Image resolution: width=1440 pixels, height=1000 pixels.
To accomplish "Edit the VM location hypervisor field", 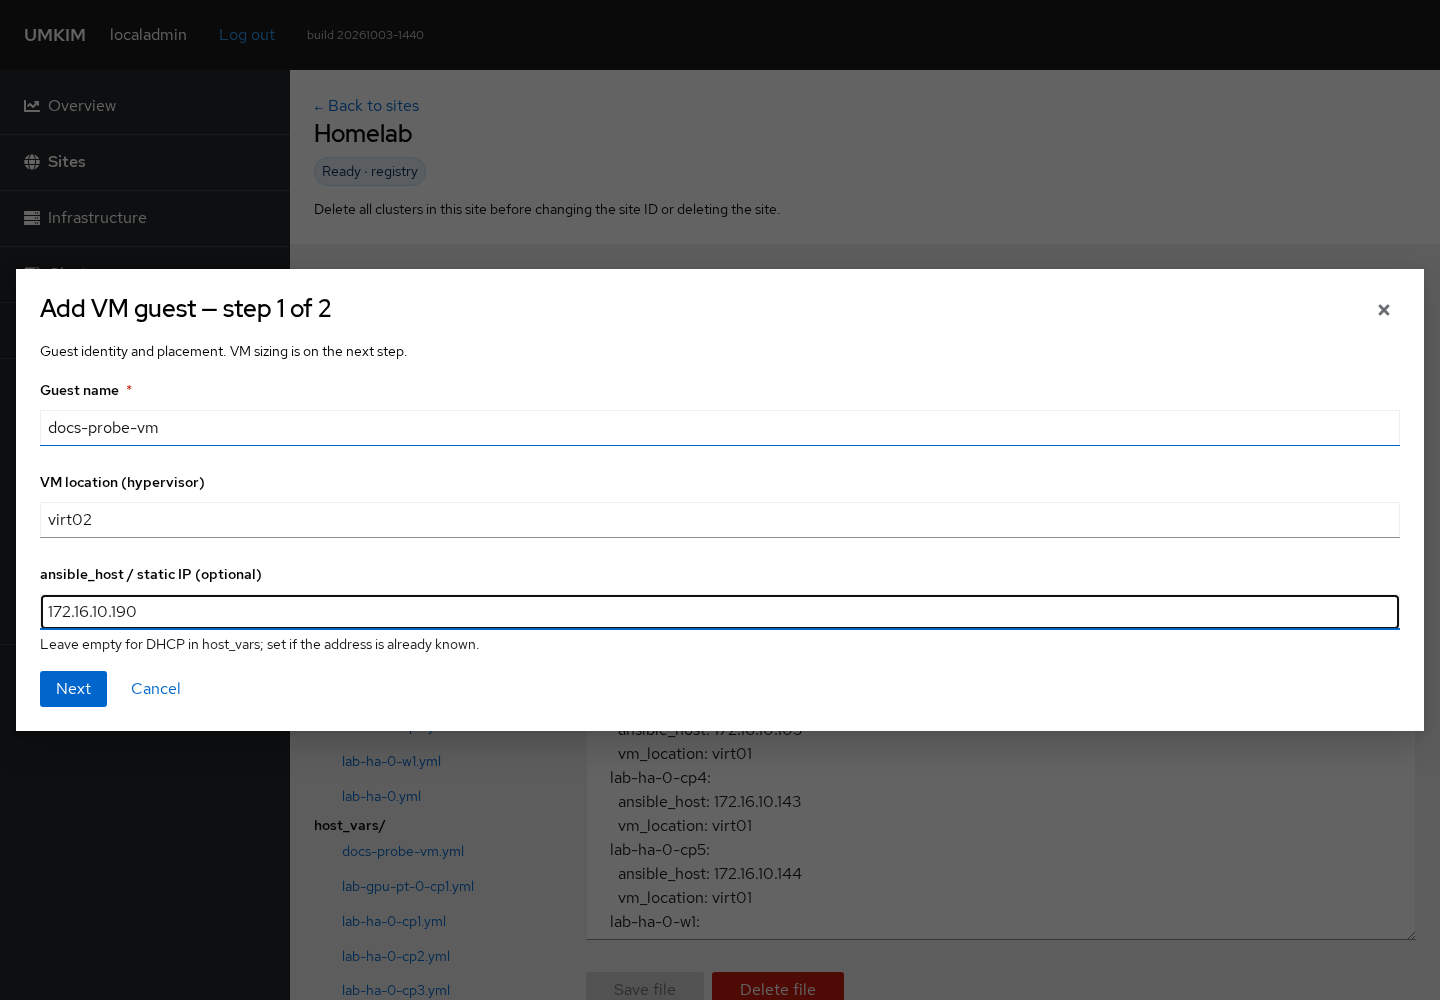I will (x=720, y=520).
